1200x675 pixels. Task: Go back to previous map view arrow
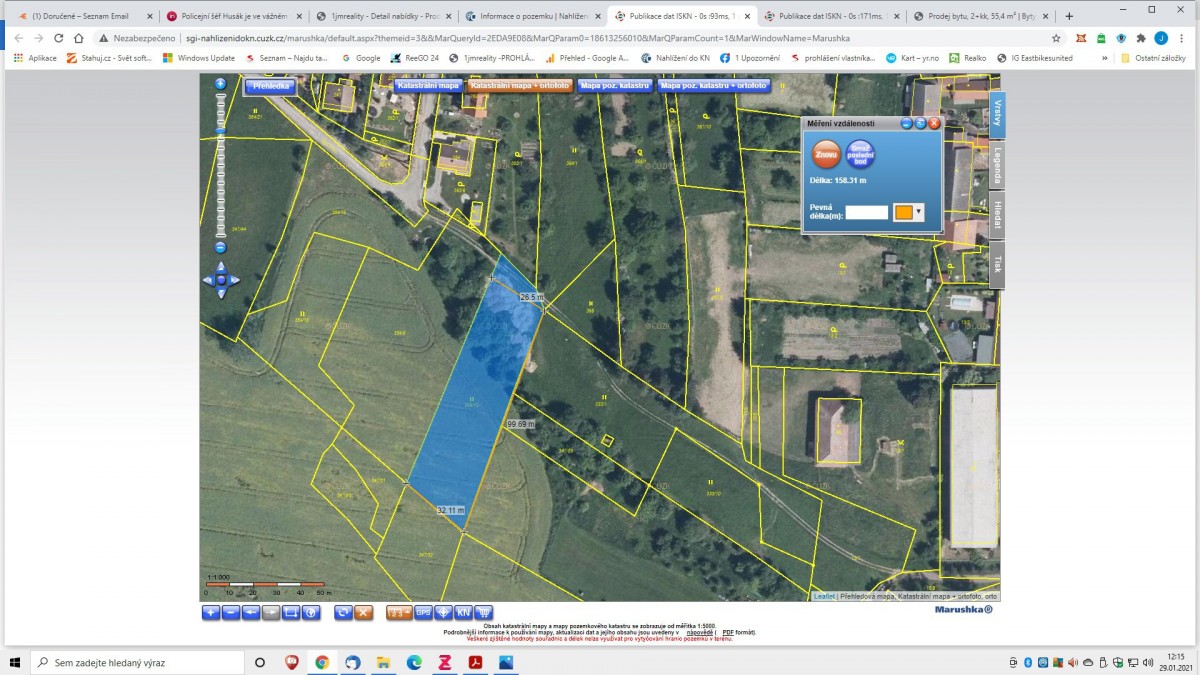251,612
